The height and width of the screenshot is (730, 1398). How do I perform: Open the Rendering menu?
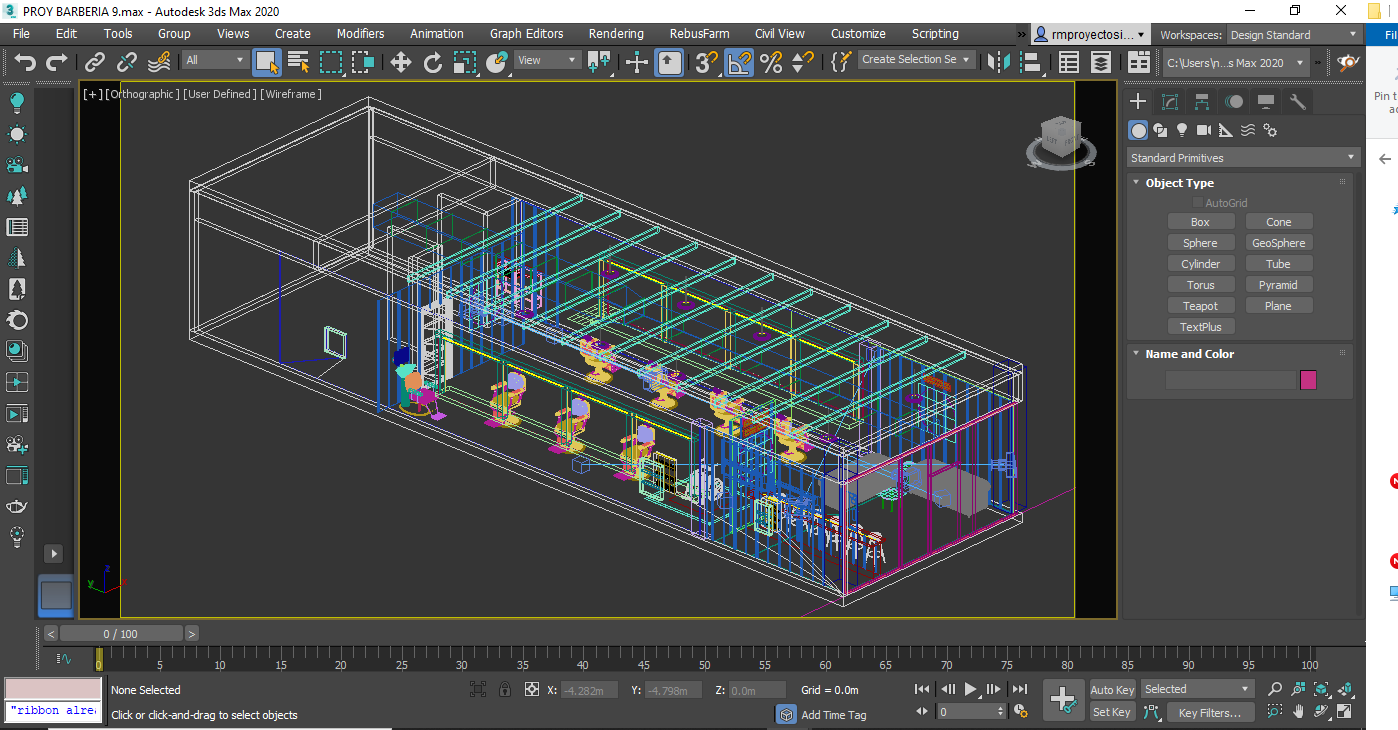coord(616,34)
